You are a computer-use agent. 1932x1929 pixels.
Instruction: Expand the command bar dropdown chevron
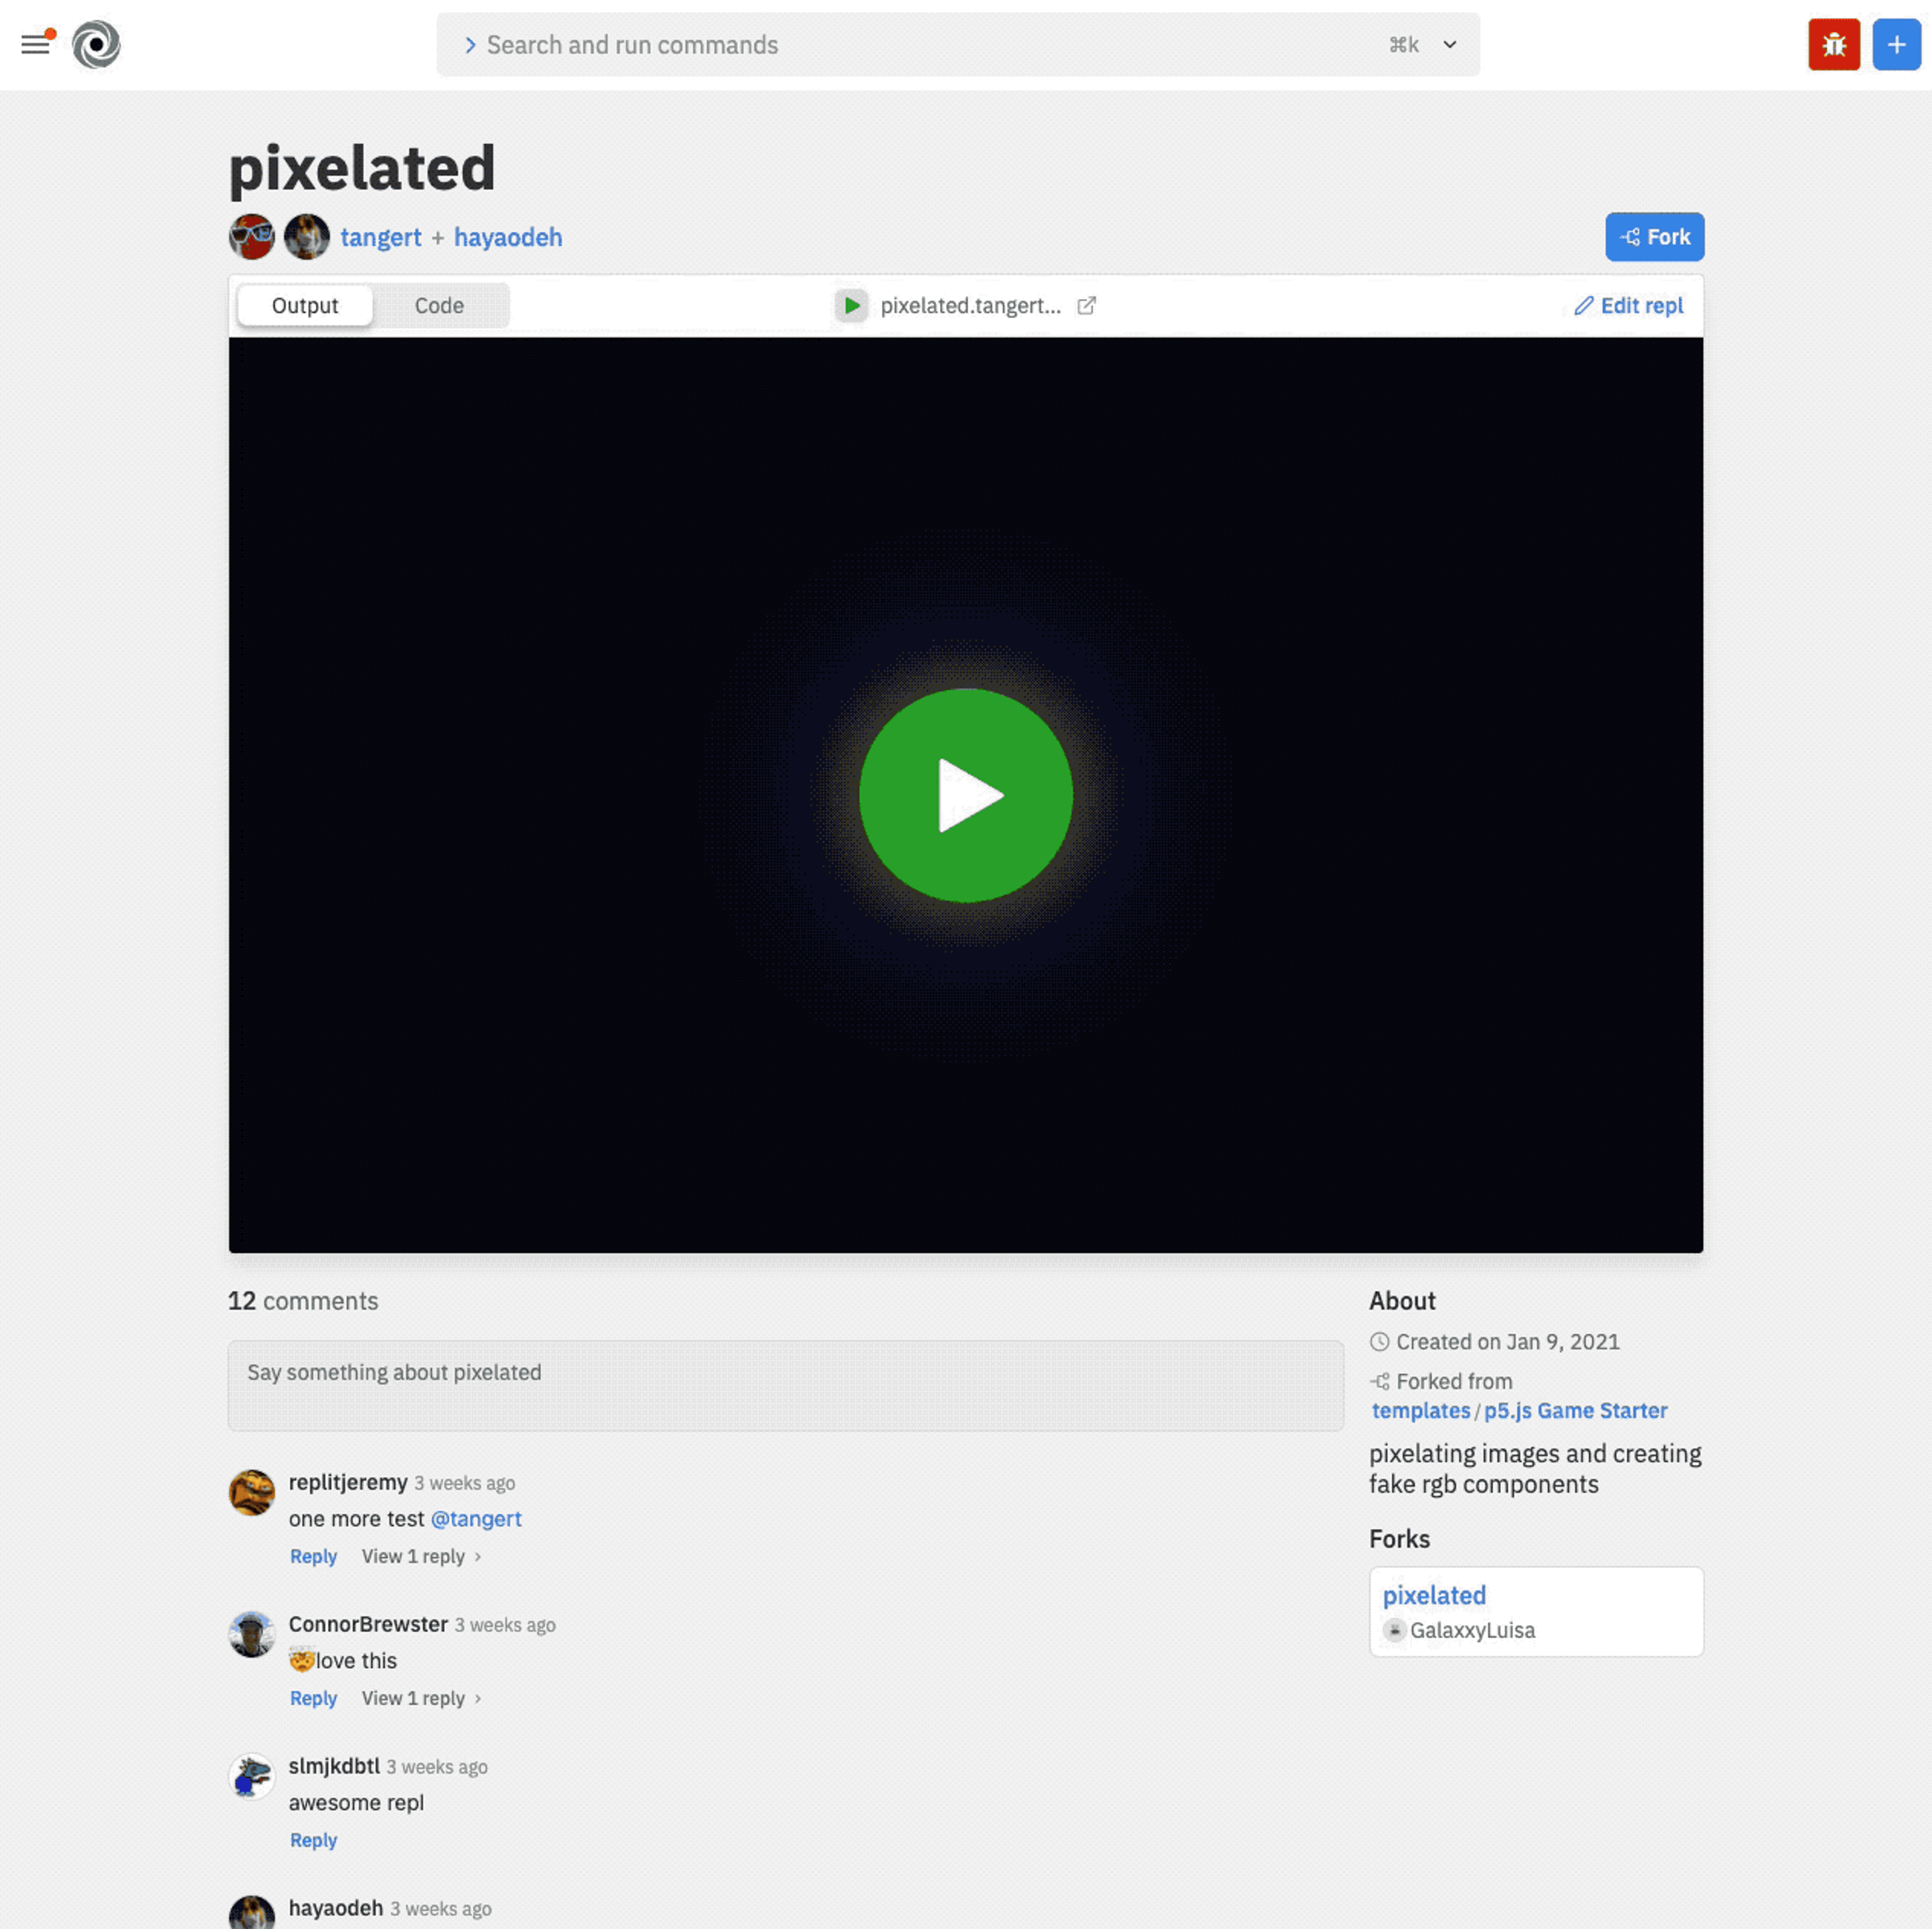click(1449, 44)
